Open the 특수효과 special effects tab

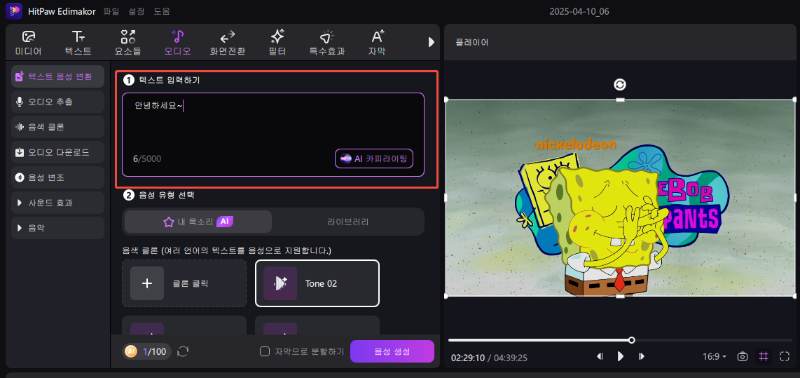coord(327,43)
